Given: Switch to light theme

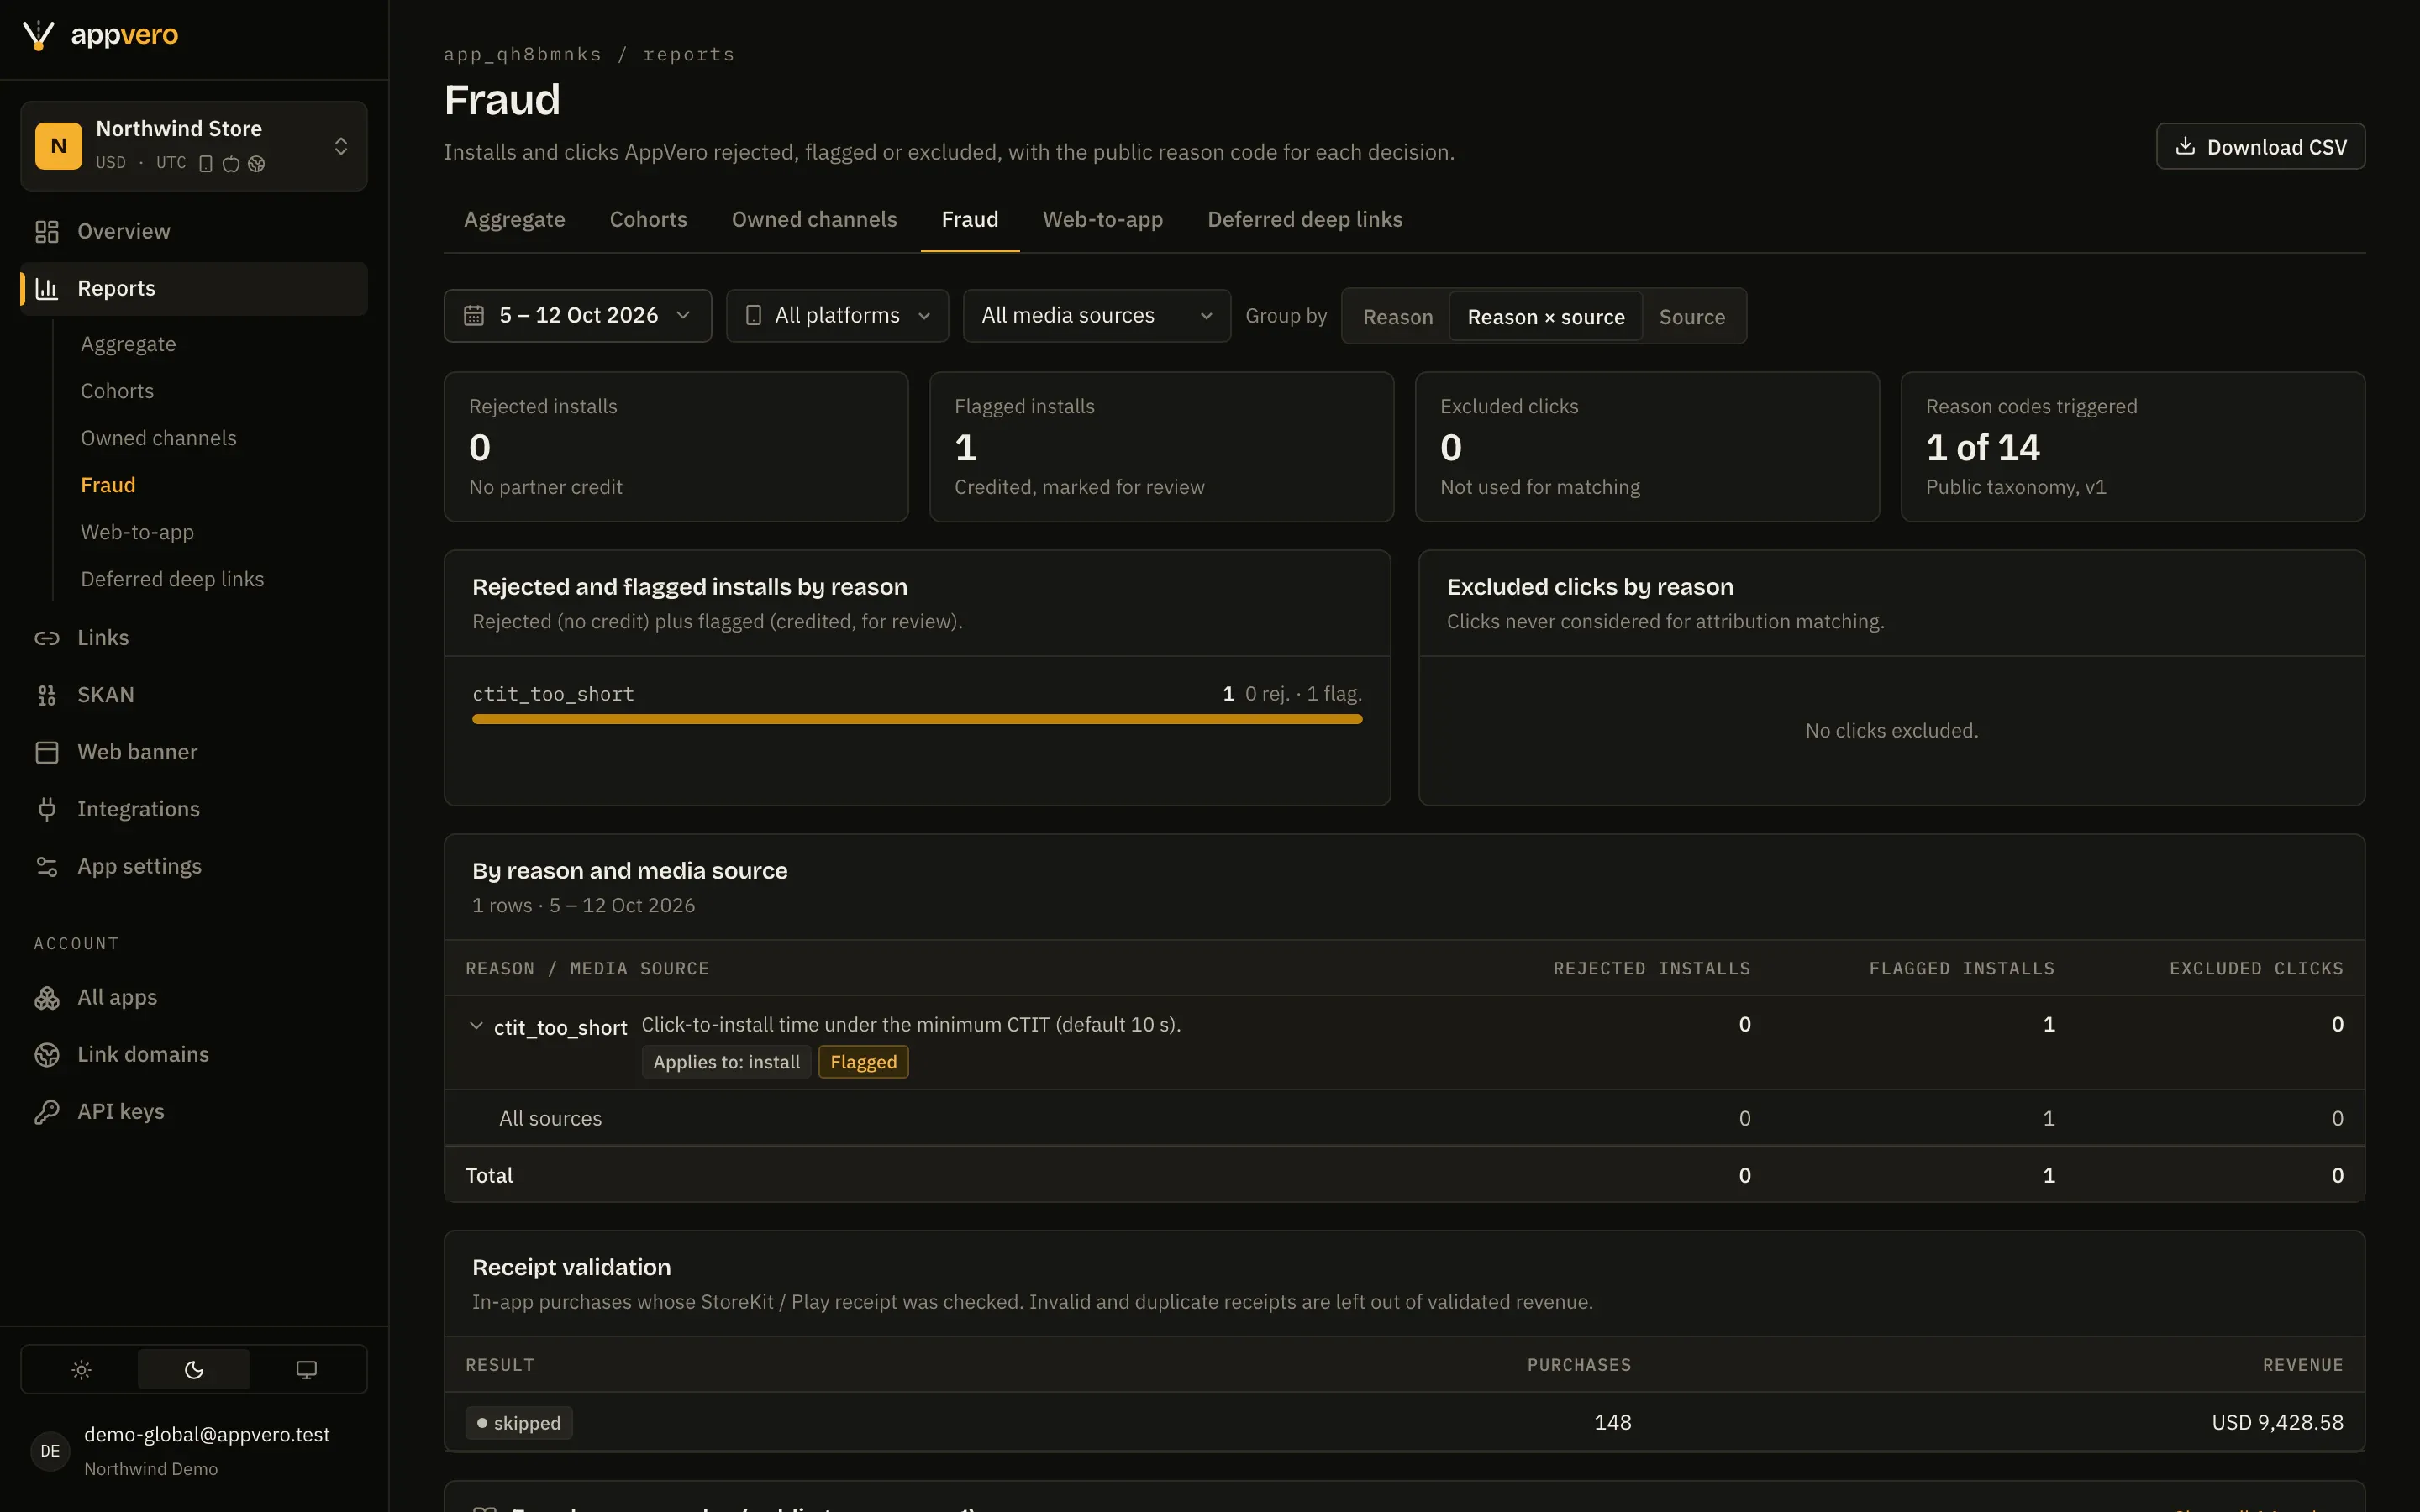Looking at the screenshot, I should [x=81, y=1369].
